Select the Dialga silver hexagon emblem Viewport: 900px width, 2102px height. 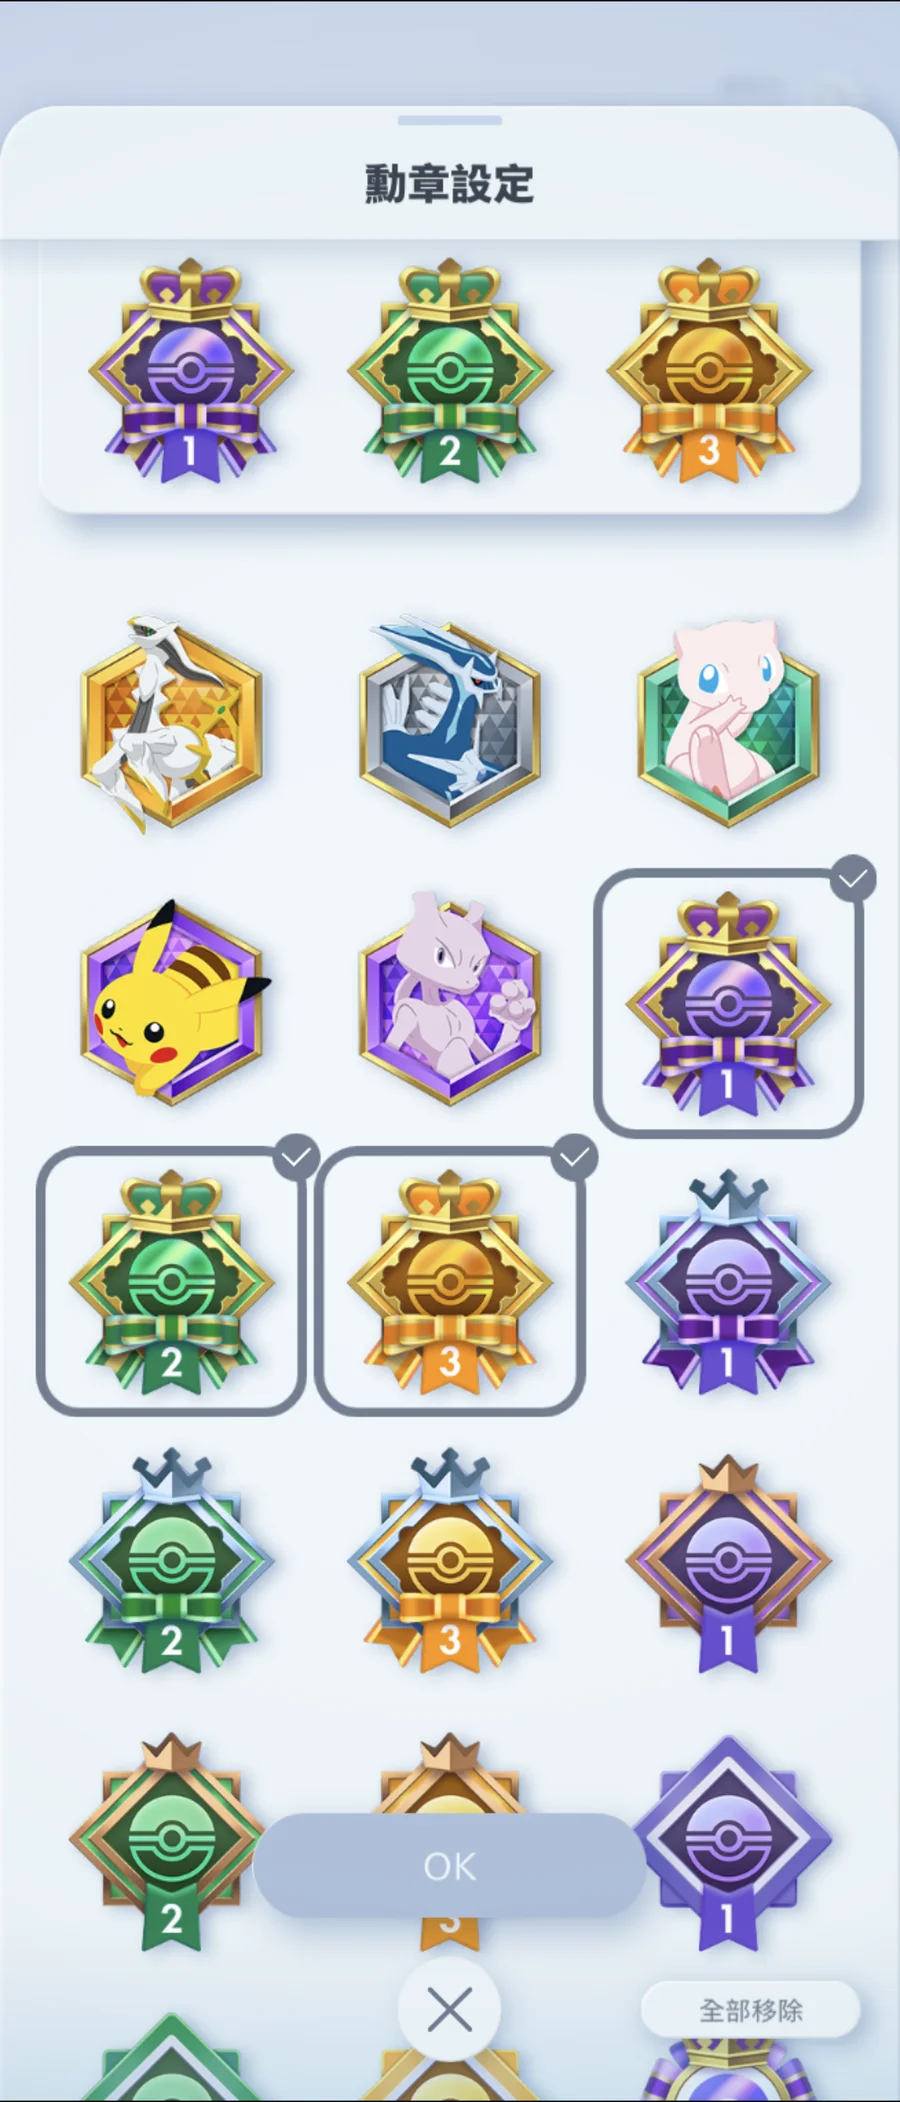coord(450,722)
